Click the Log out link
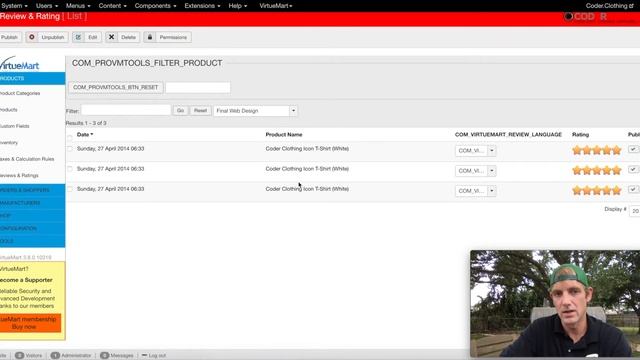The image size is (640, 360). [154, 356]
